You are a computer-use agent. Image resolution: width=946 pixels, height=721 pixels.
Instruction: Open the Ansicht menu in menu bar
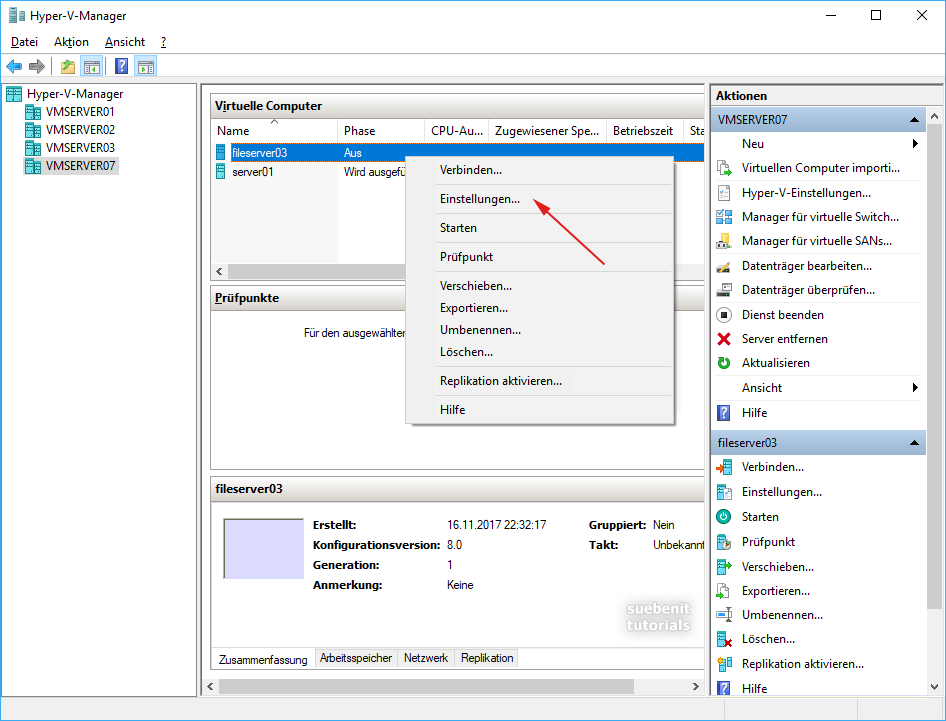tap(125, 42)
